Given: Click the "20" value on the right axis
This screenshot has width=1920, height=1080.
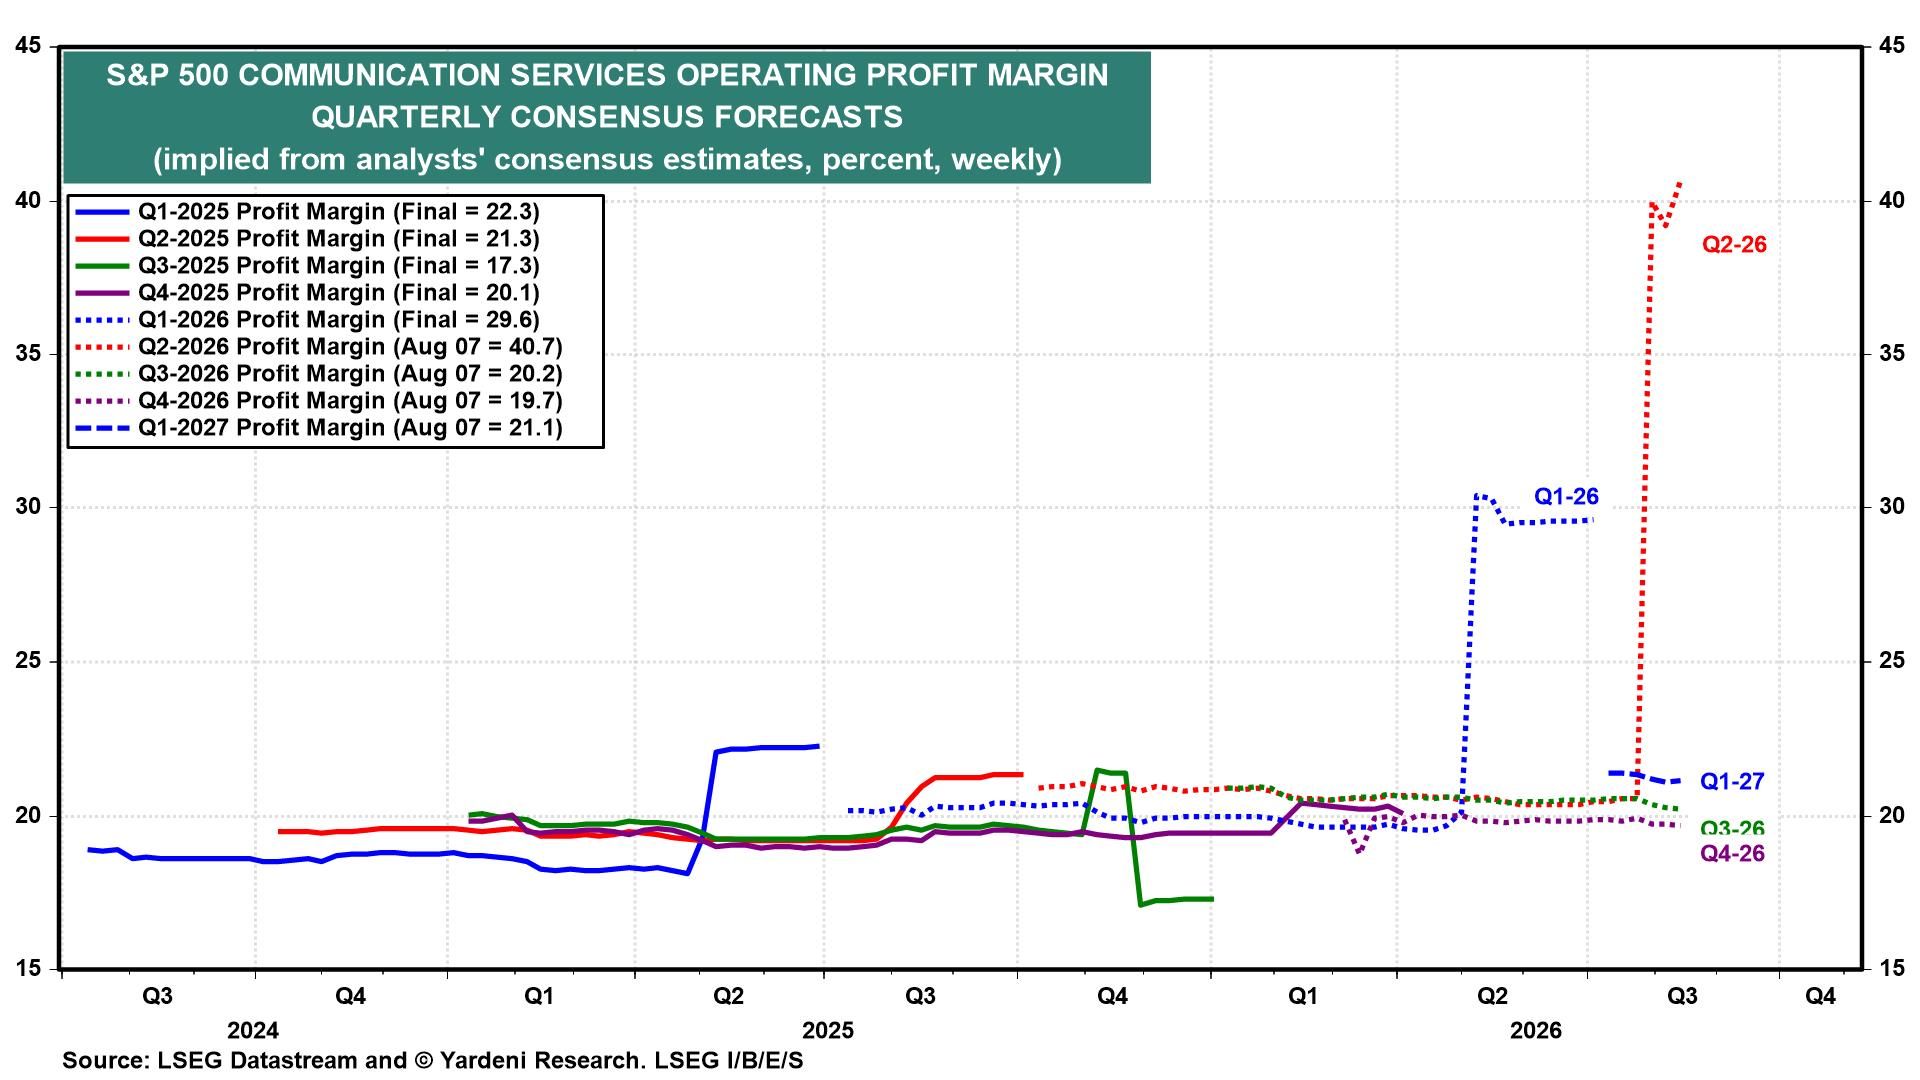Looking at the screenshot, I should tap(1891, 815).
